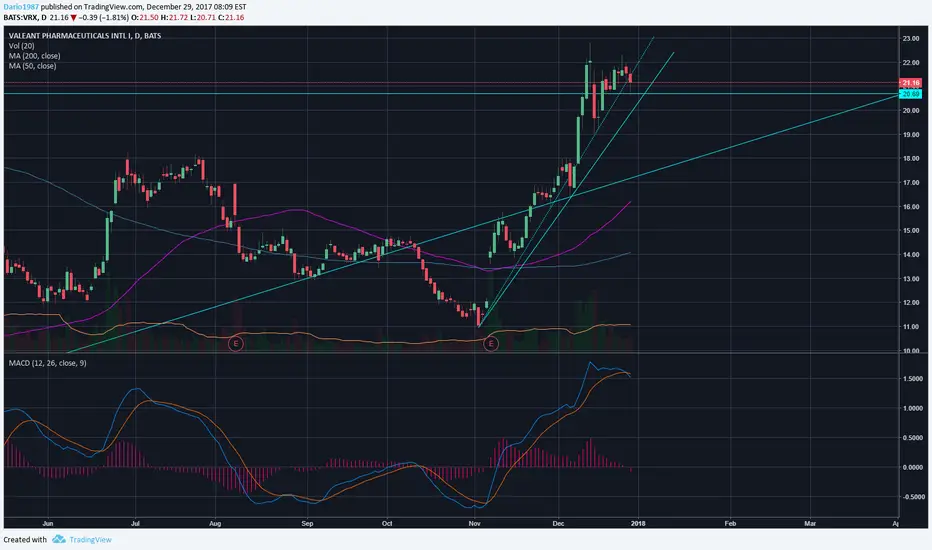
Task: Click the VALEANT PHARMACEUTICALS INTL chart title
Action: pyautogui.click(x=85, y=36)
